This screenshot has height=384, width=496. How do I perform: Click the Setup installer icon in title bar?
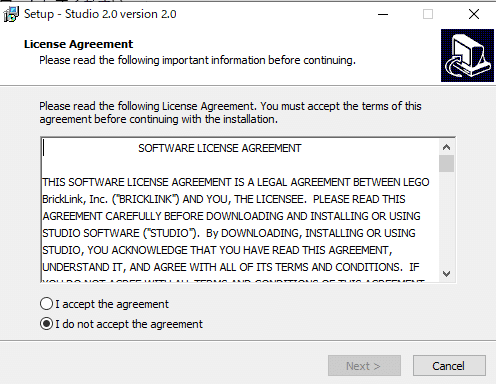pos(11,14)
